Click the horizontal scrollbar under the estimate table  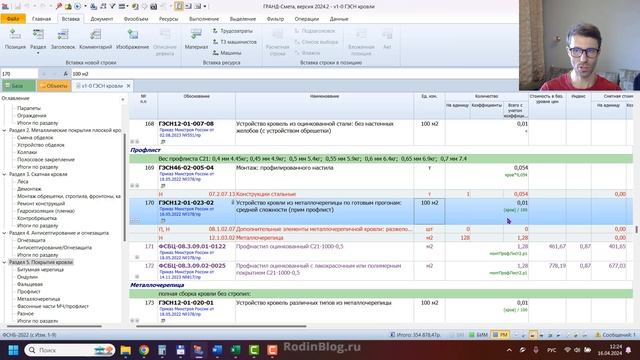[221, 326]
